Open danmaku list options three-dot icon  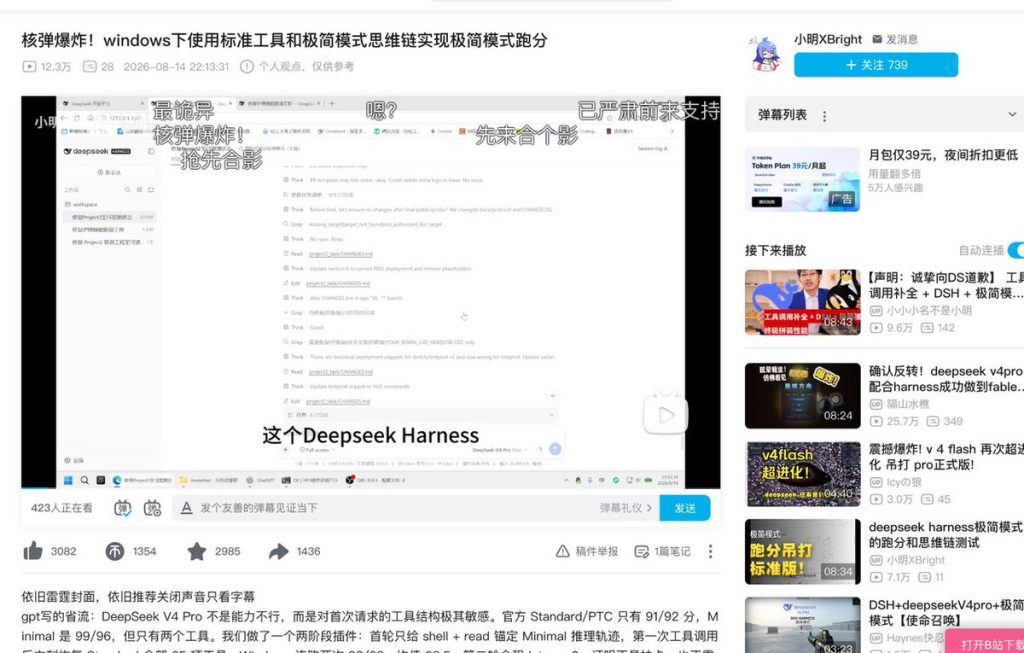click(824, 116)
